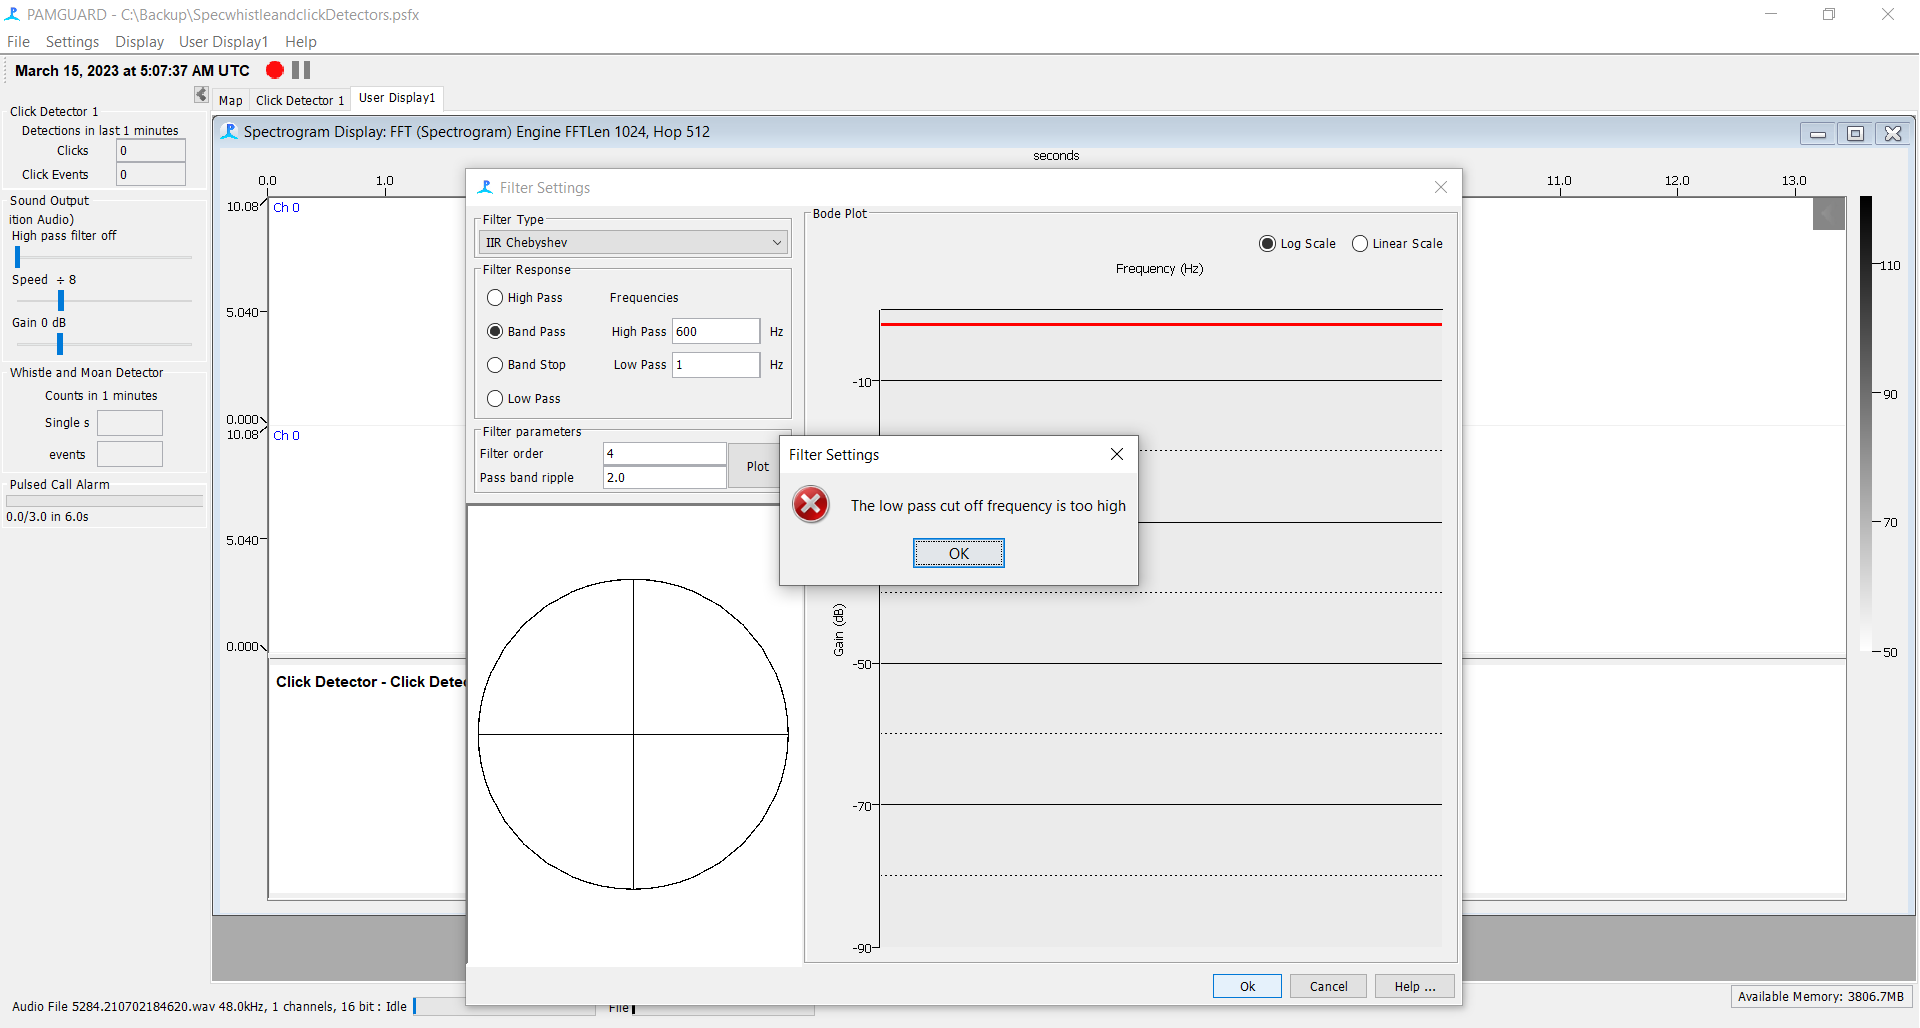Restore down the PAMGUARD main window
Image resolution: width=1920 pixels, height=1028 pixels.
click(x=1829, y=14)
